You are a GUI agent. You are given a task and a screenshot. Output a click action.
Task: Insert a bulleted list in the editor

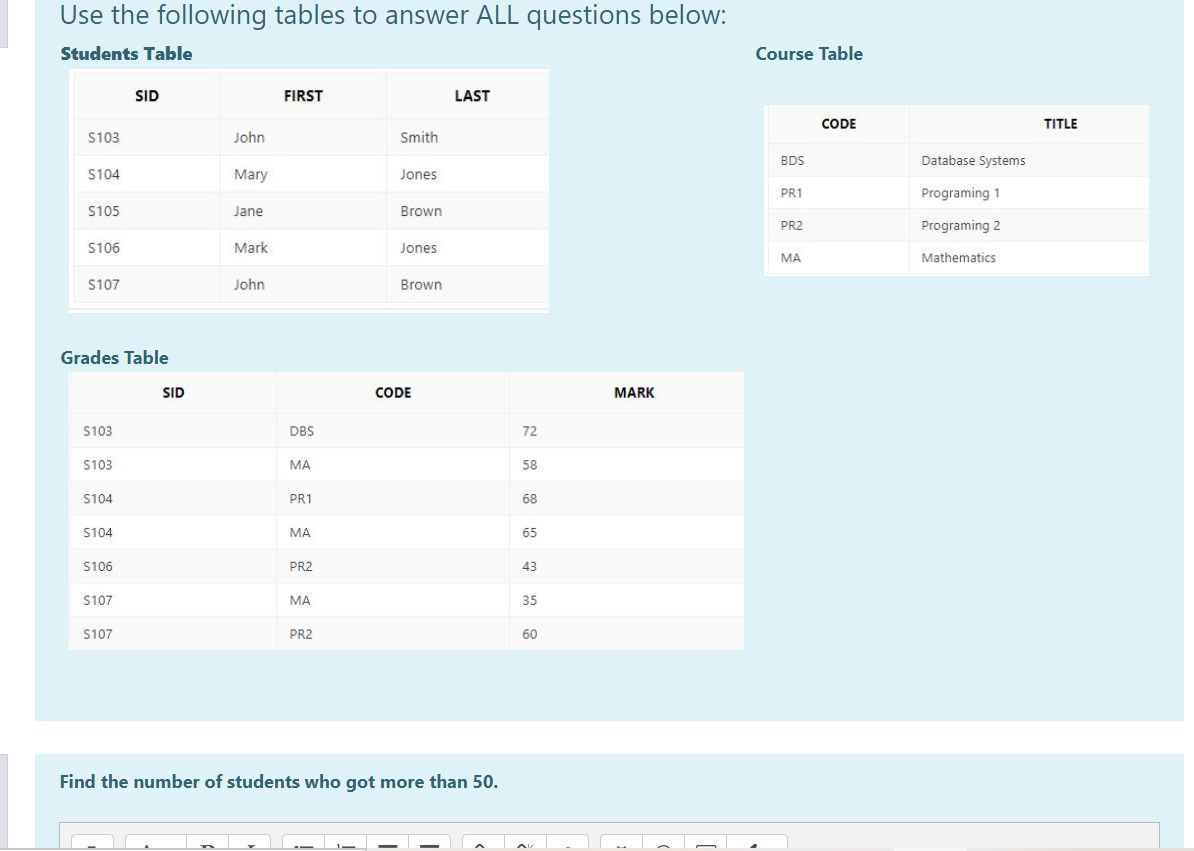(300, 845)
